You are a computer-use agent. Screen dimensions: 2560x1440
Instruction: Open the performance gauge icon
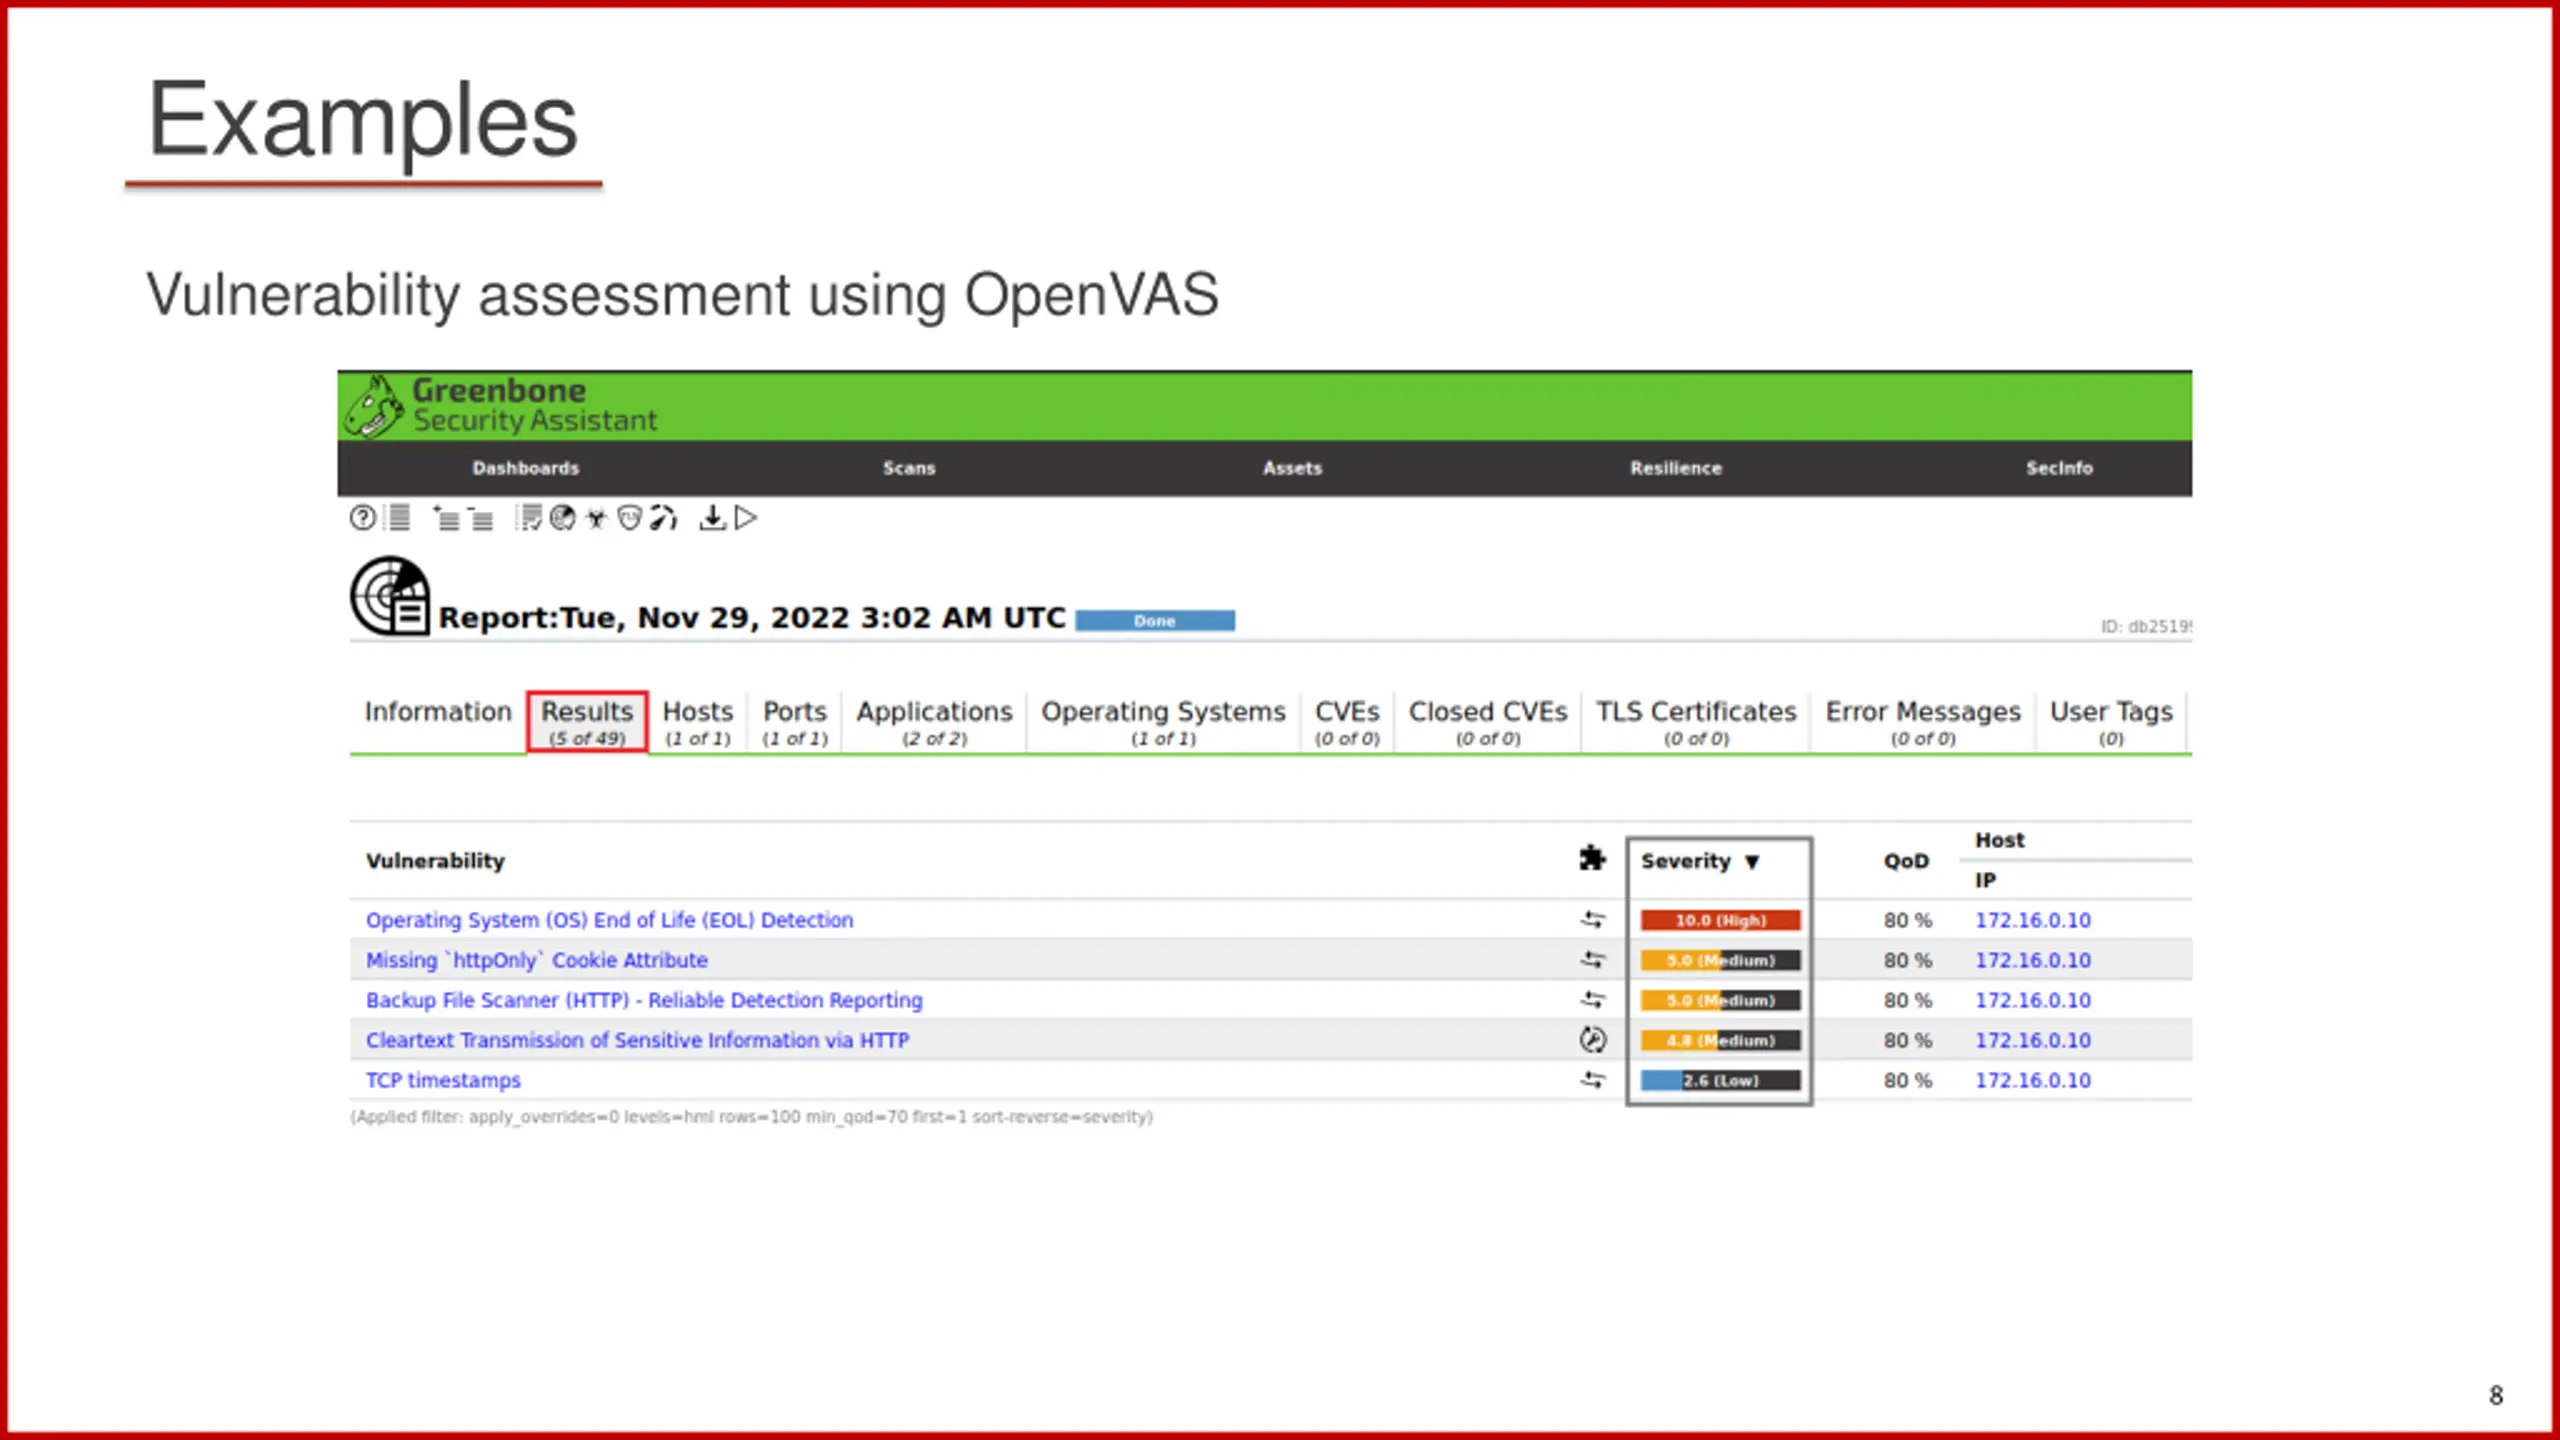663,518
